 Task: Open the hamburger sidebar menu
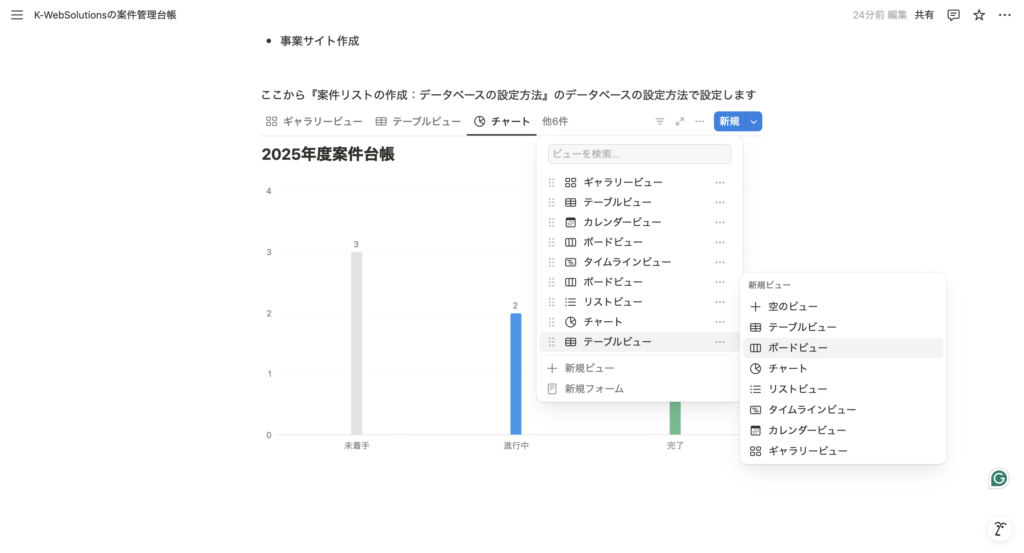(17, 15)
